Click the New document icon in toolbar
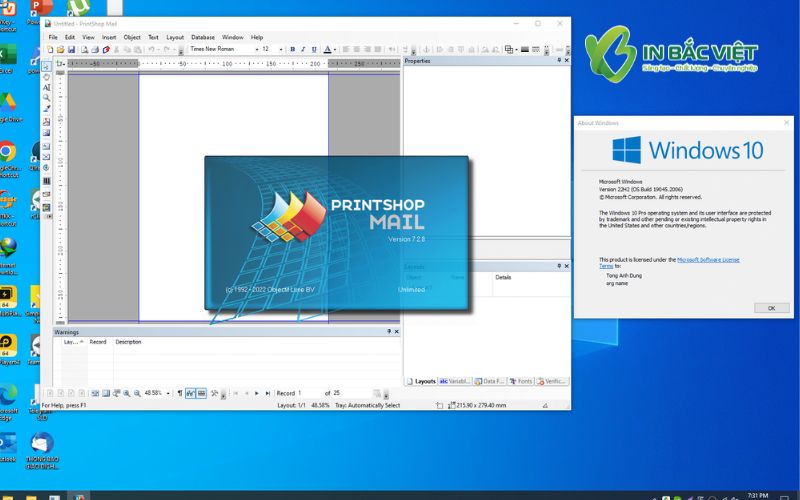 50,49
